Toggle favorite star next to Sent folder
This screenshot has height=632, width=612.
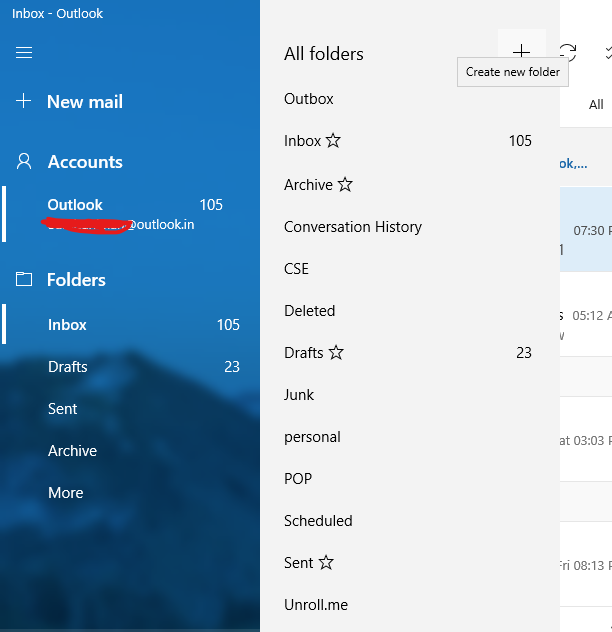coord(326,562)
